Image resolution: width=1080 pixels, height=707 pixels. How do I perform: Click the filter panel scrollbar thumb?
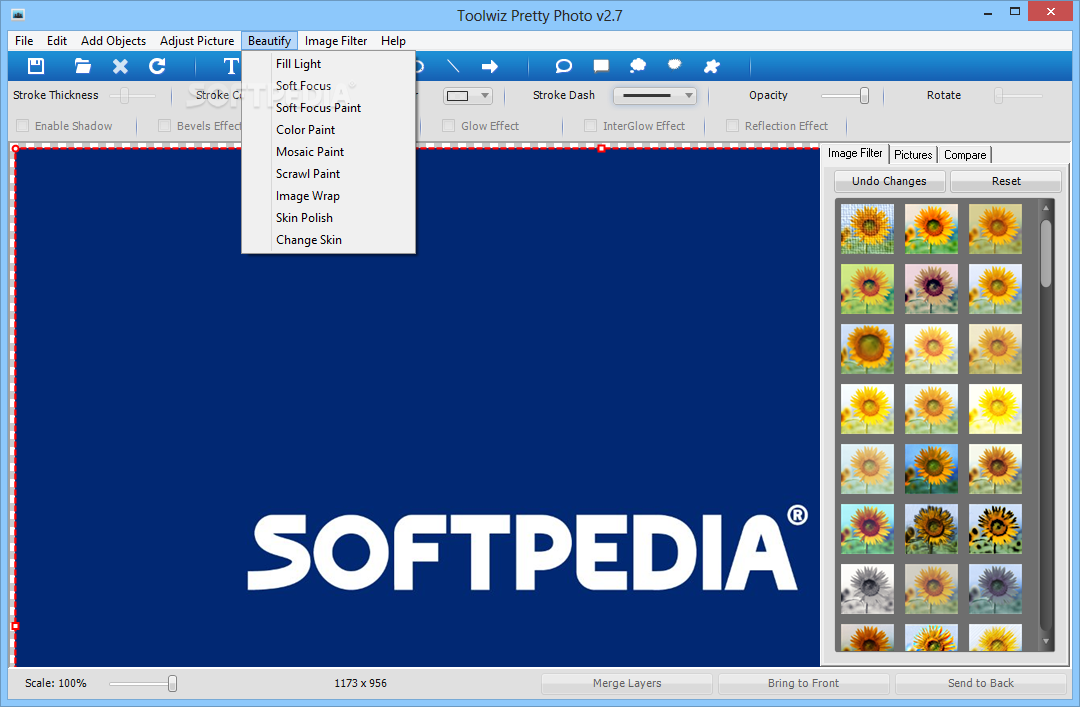[1046, 253]
